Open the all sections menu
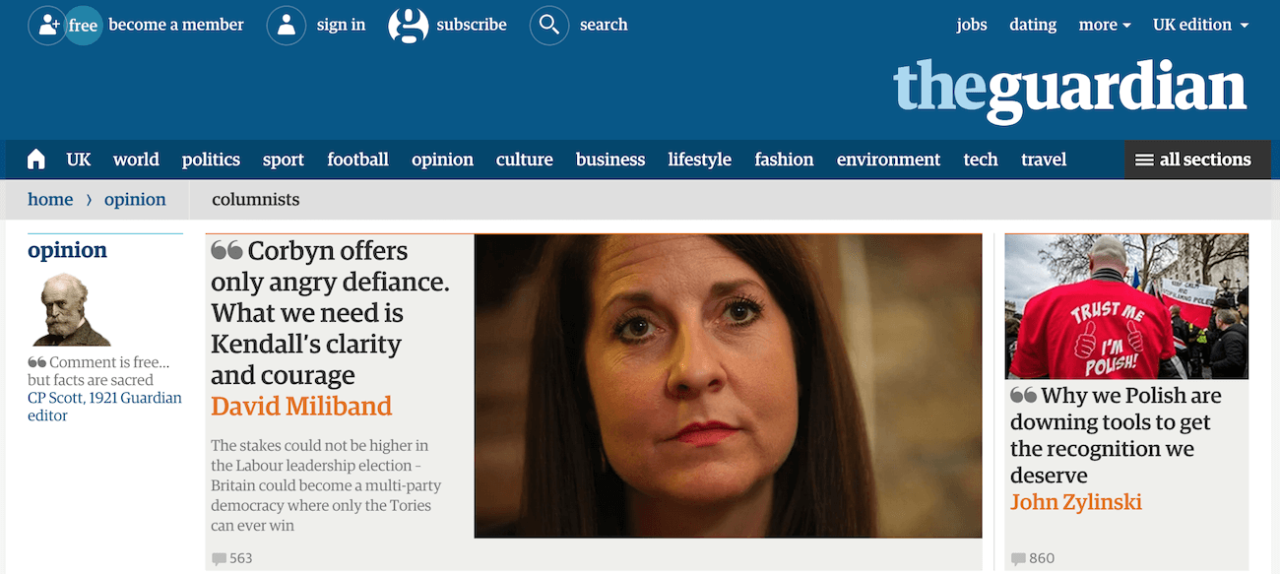Viewport: 1280px width, 574px height. [x=1198, y=160]
